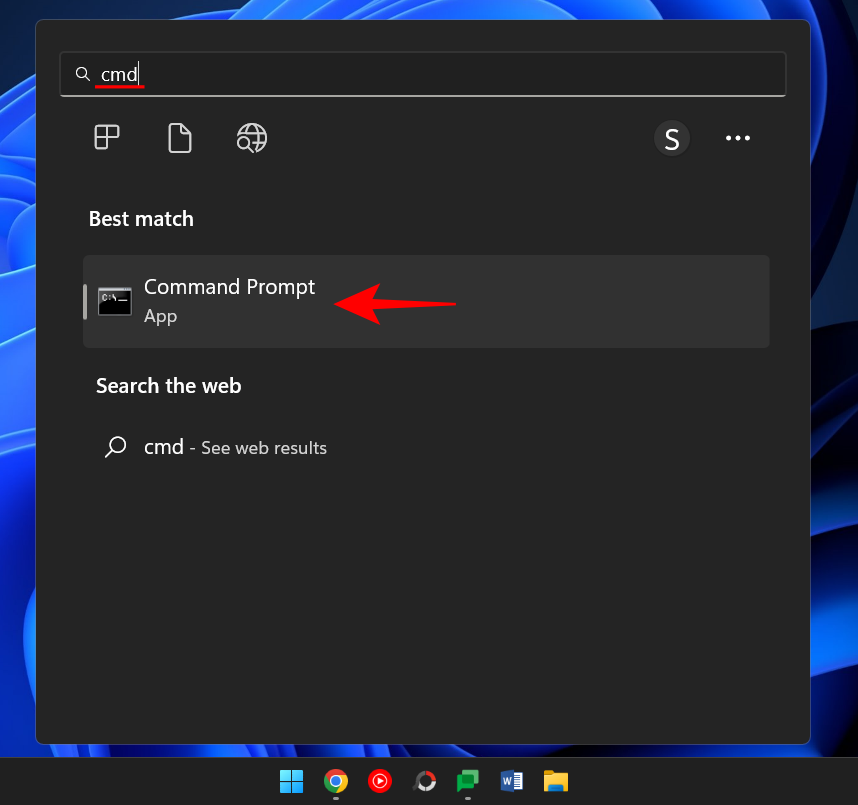Expand the three-dot more options menu
Screen dimensions: 858x805
(738, 139)
